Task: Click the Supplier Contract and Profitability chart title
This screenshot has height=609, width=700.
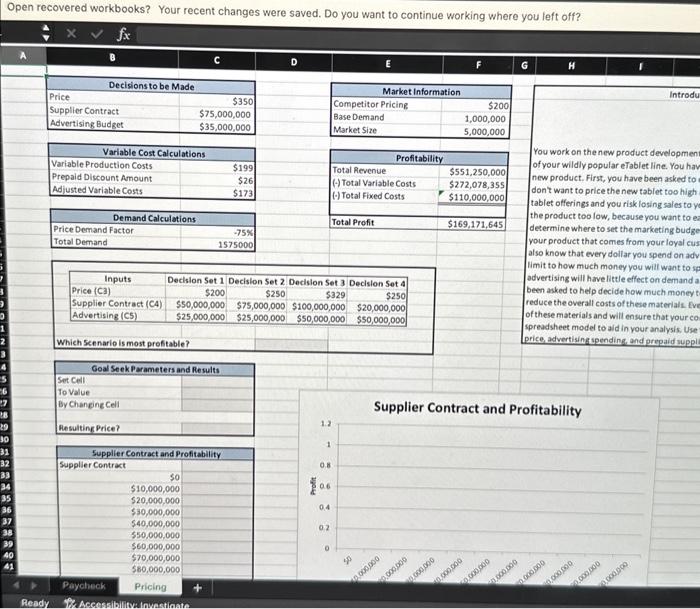Action: point(478,409)
